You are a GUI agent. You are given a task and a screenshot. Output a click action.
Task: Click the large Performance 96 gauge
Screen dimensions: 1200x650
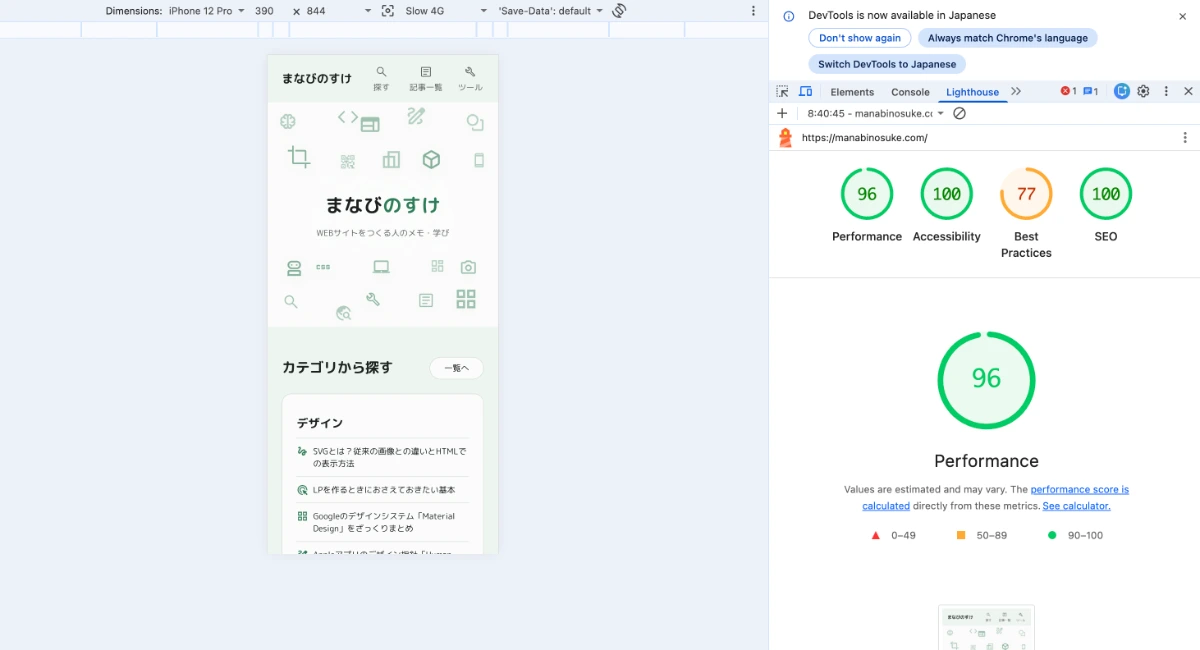pyautogui.click(x=986, y=380)
